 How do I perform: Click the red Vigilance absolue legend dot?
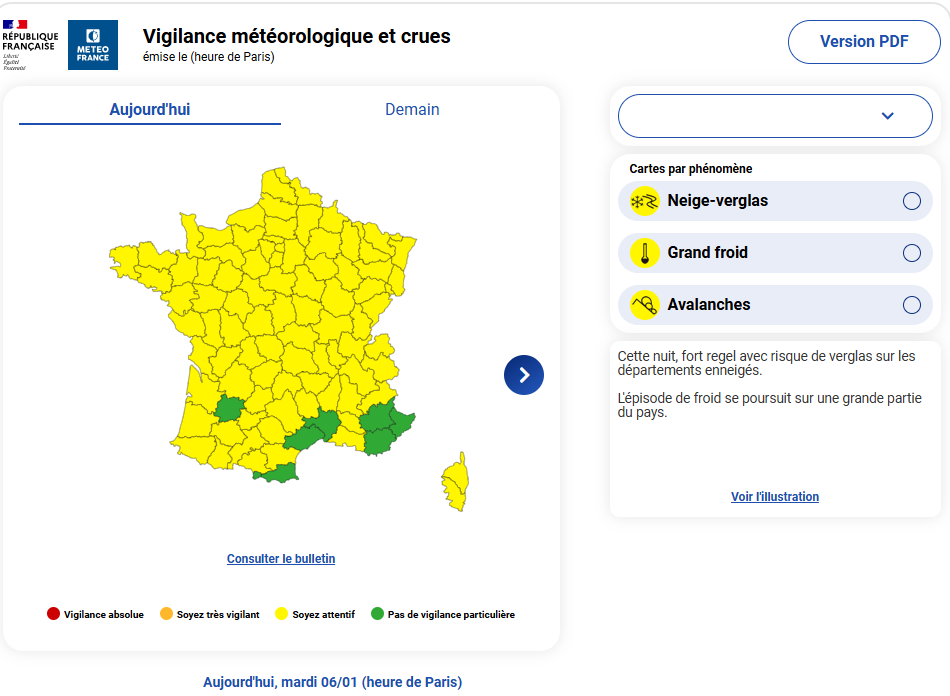[53, 614]
